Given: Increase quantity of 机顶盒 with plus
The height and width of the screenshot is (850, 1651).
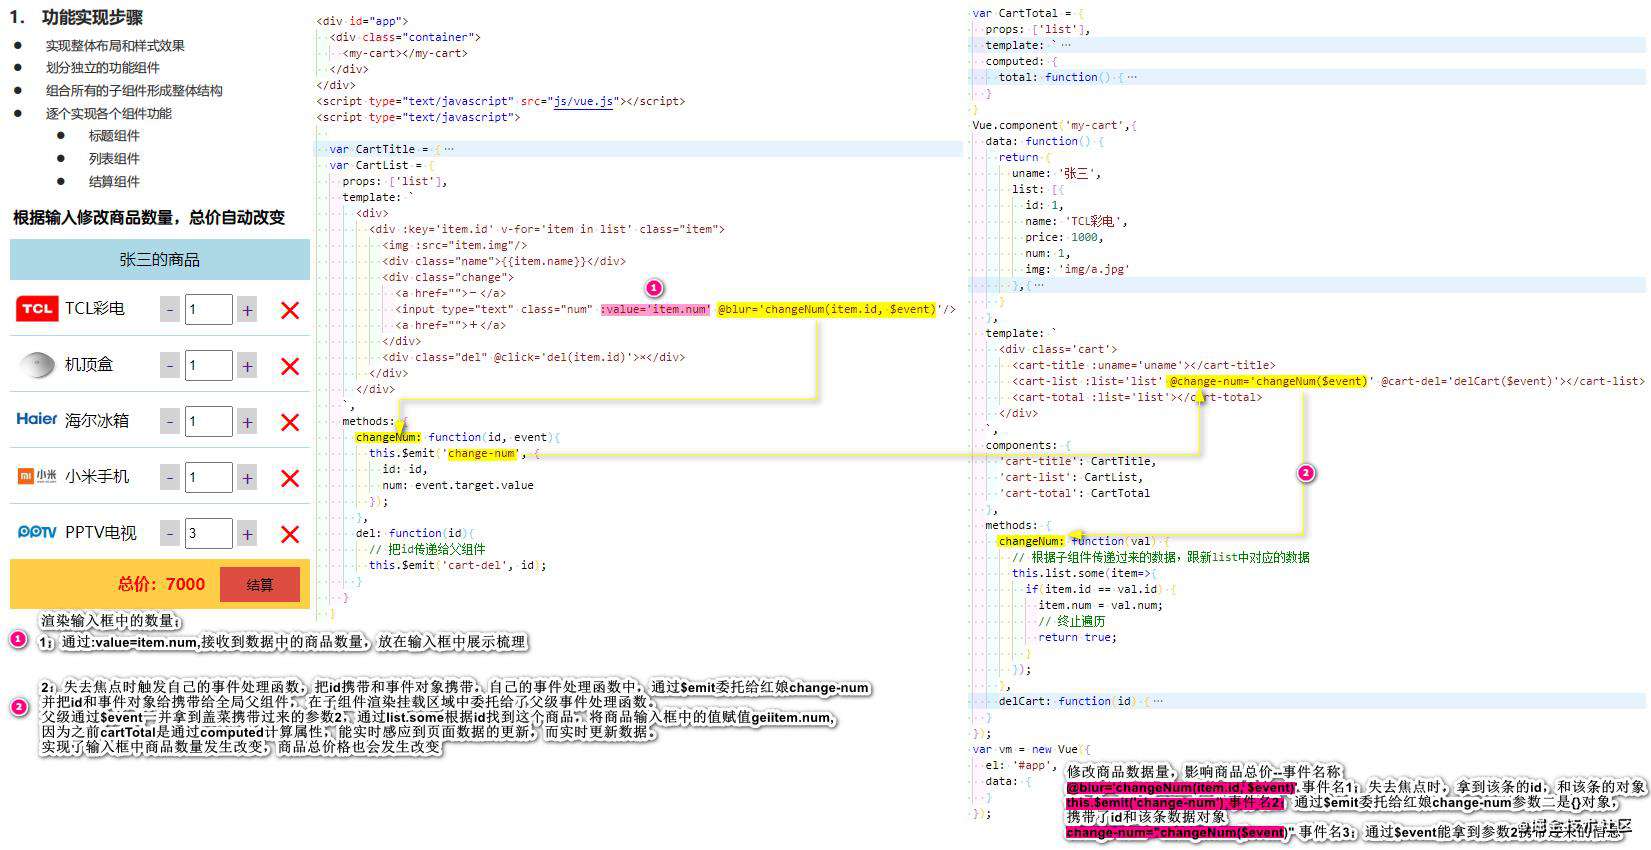Looking at the screenshot, I should tap(247, 366).
